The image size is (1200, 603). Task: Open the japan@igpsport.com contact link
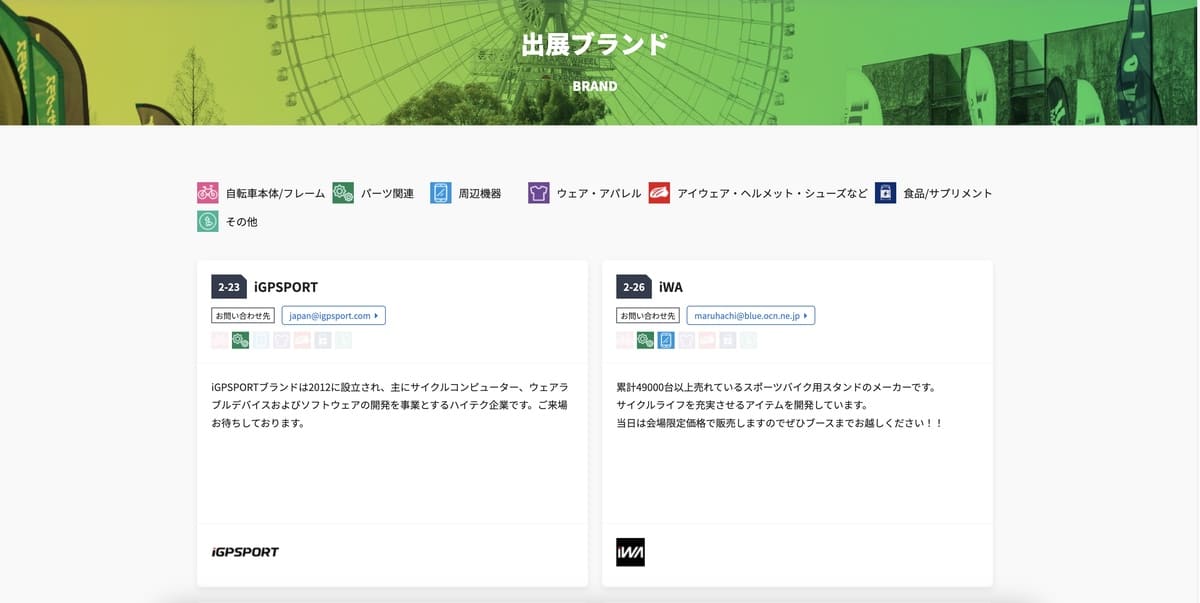[334, 315]
